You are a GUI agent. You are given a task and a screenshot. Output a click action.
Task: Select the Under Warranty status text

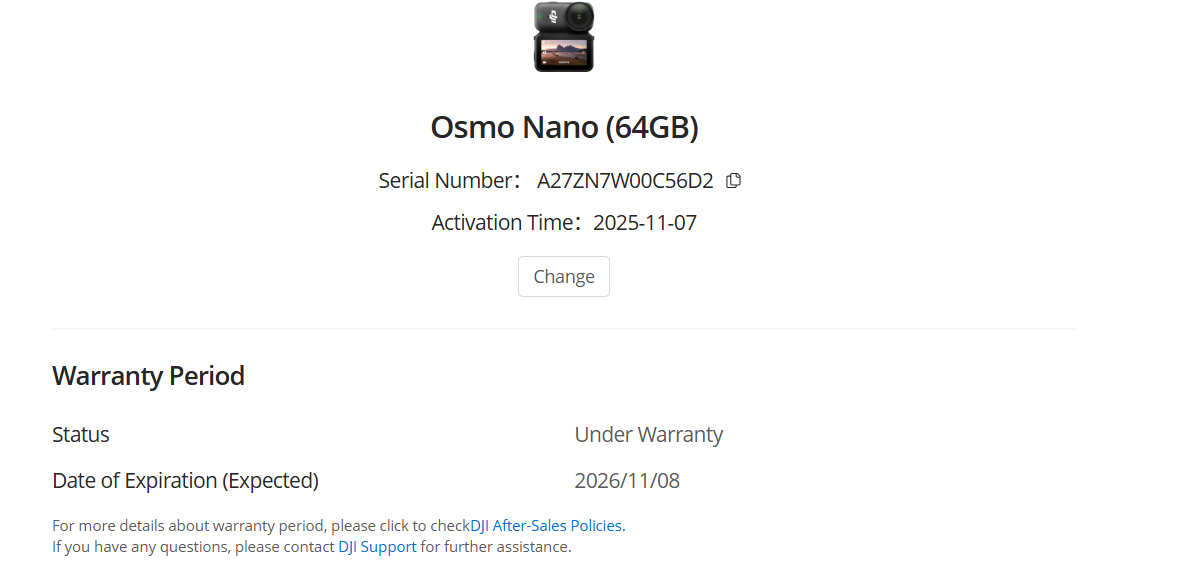tap(648, 434)
